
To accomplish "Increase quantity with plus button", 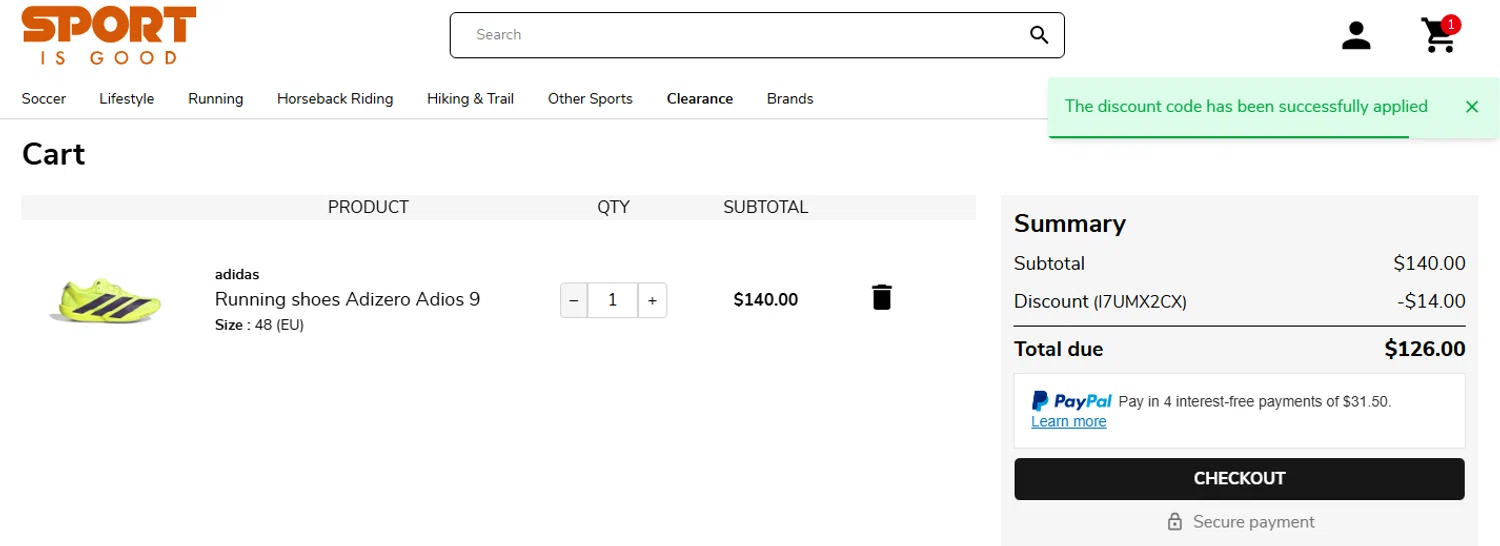I will (x=652, y=300).
